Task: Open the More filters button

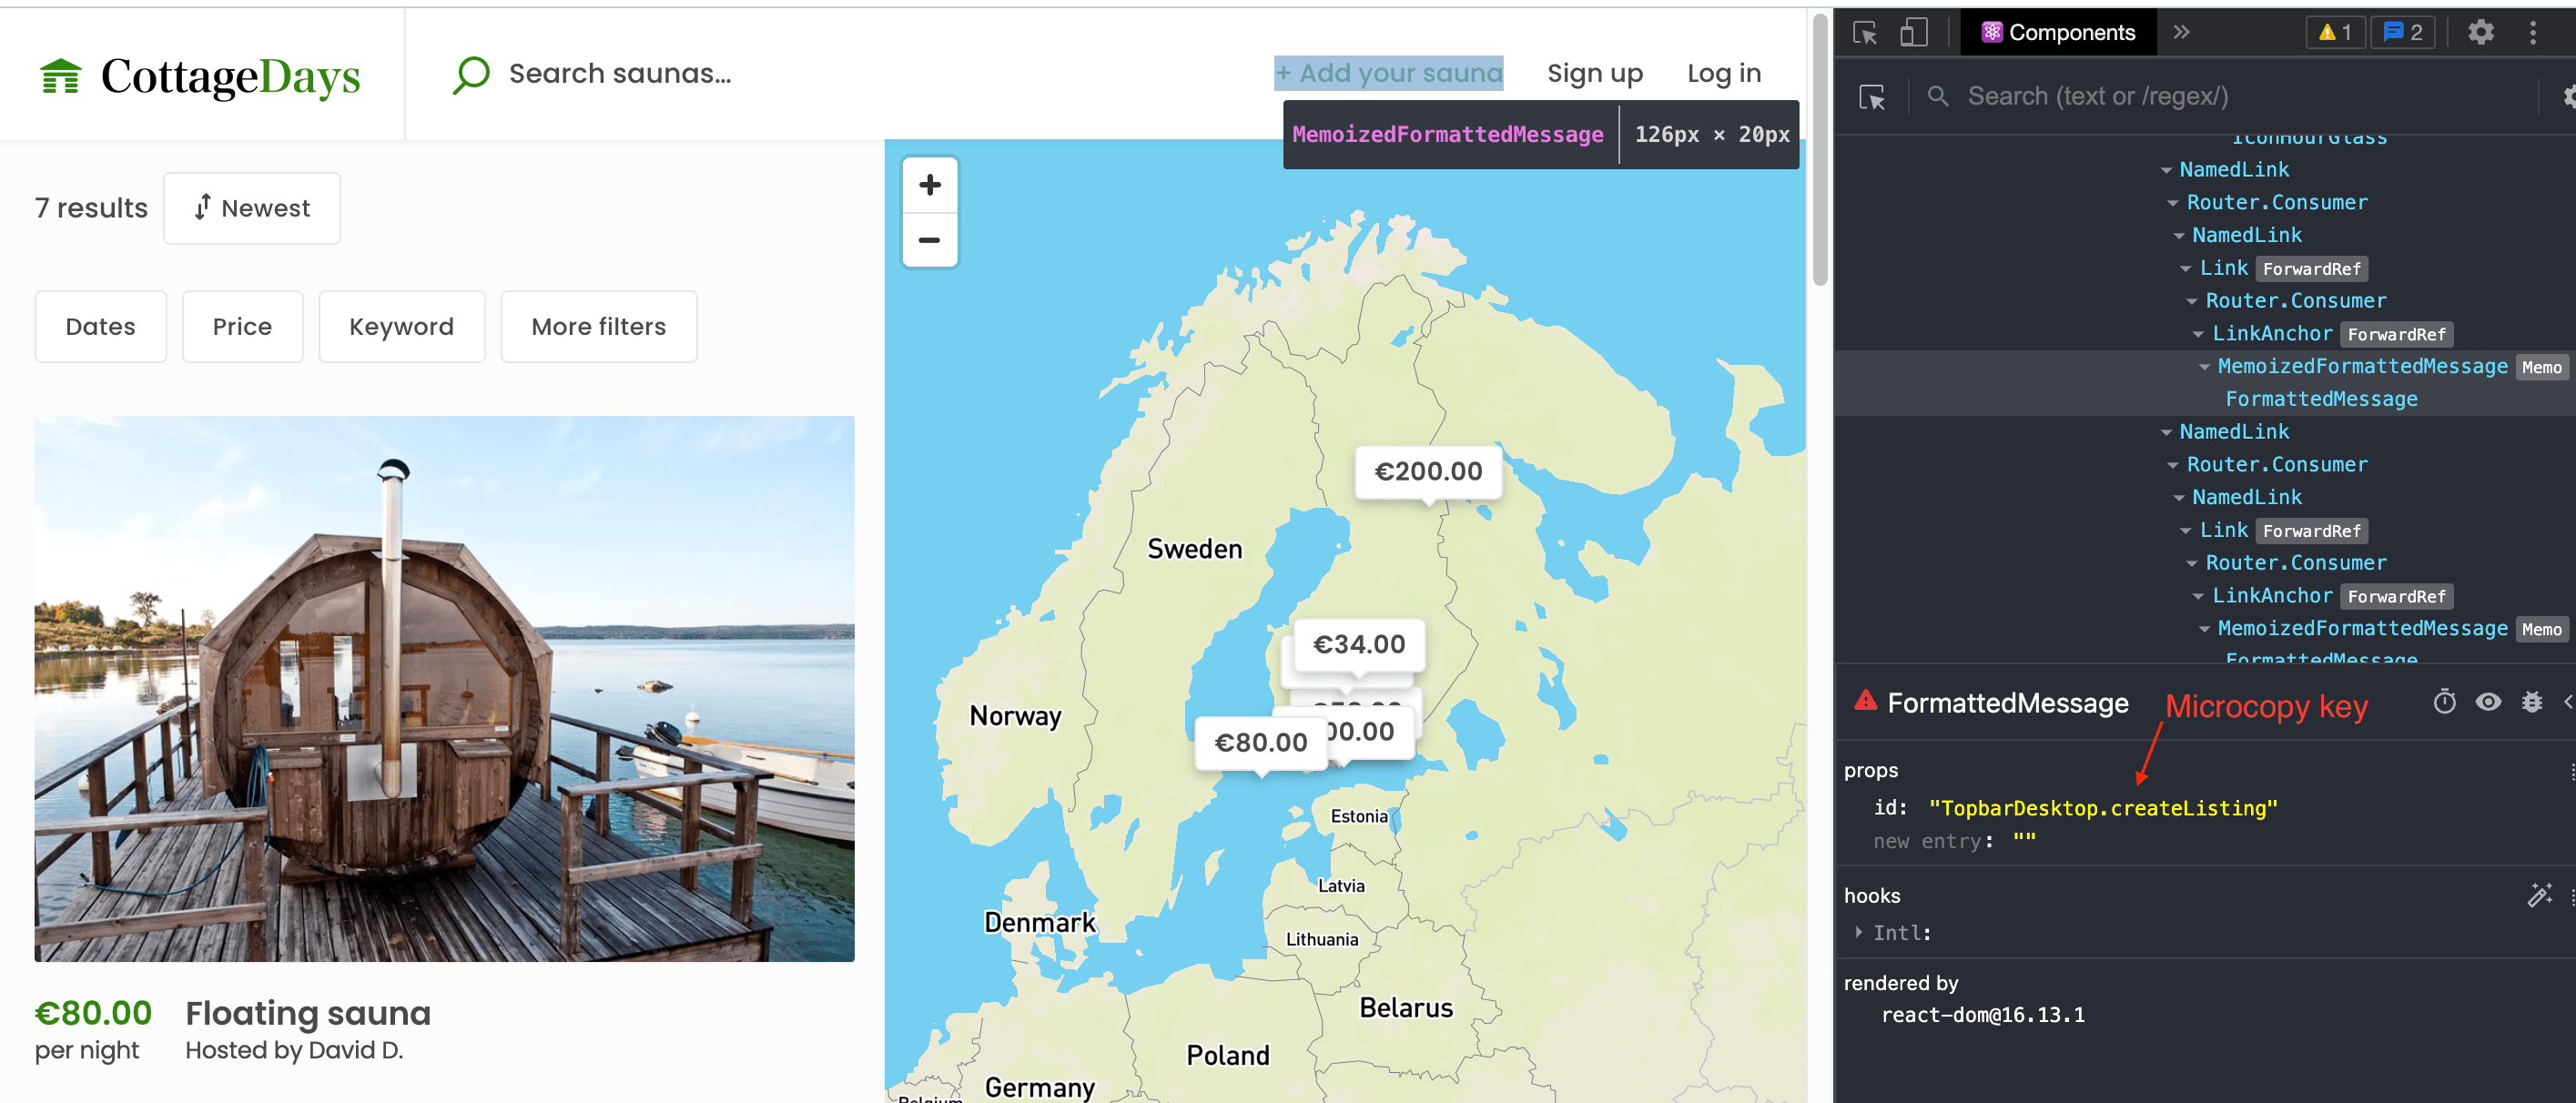Action: coord(598,327)
